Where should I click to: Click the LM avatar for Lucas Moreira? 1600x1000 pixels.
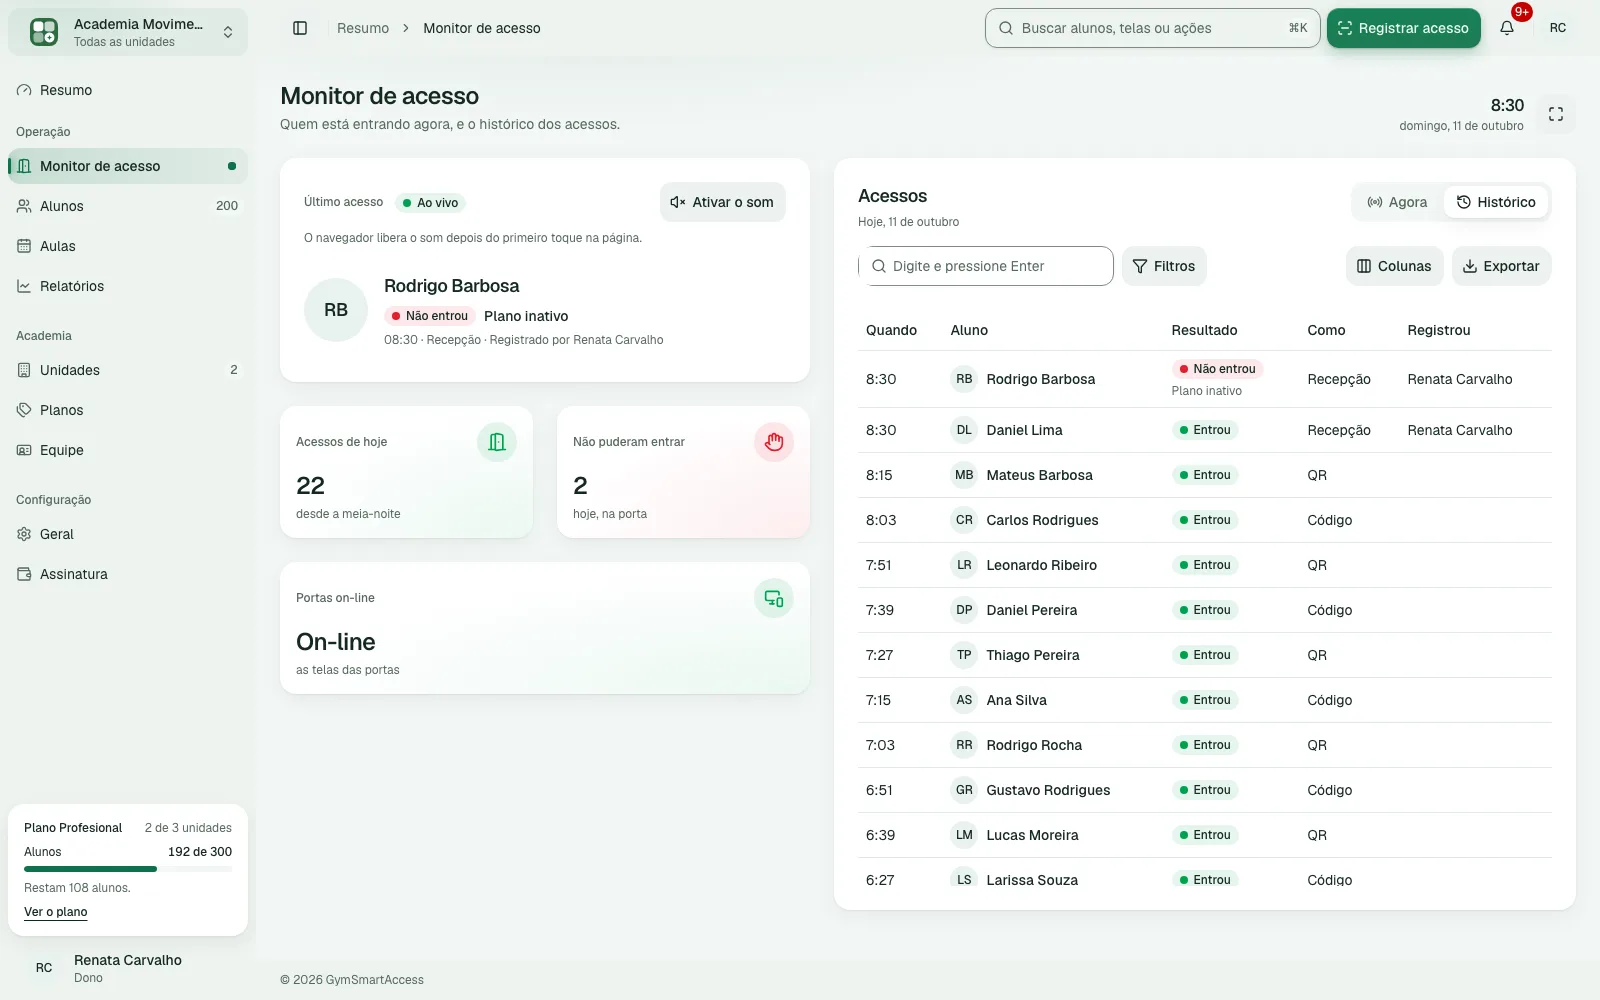point(964,835)
